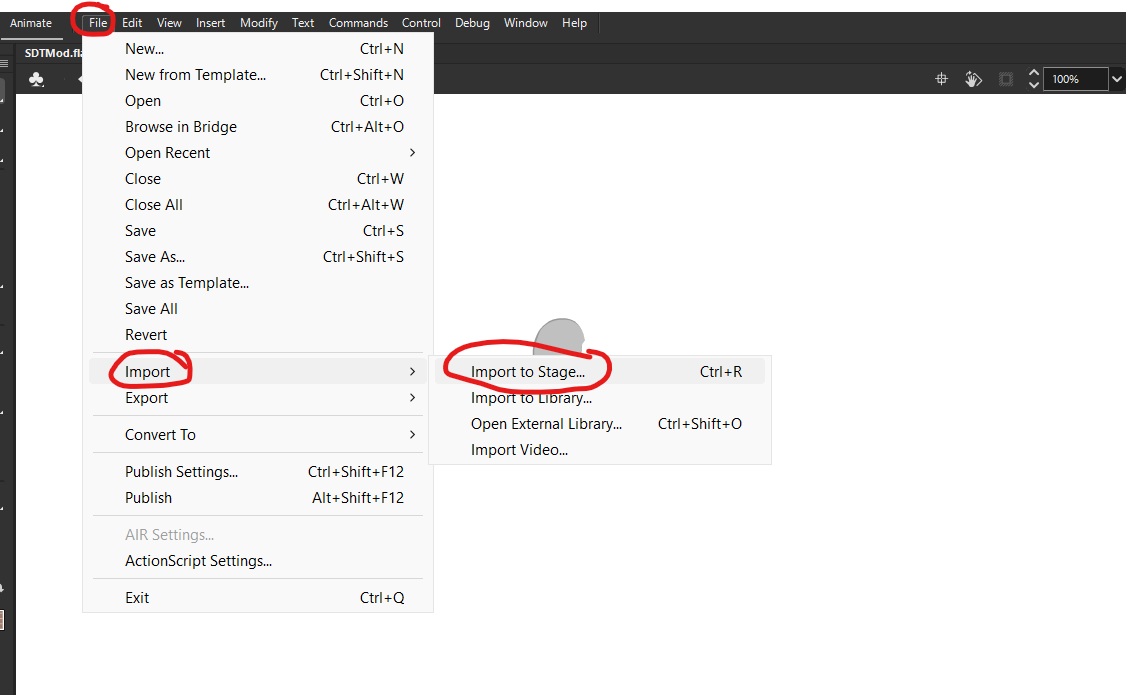Choose Import to Stage from submenu
Screen dimensions: 1126x695
[527, 372]
